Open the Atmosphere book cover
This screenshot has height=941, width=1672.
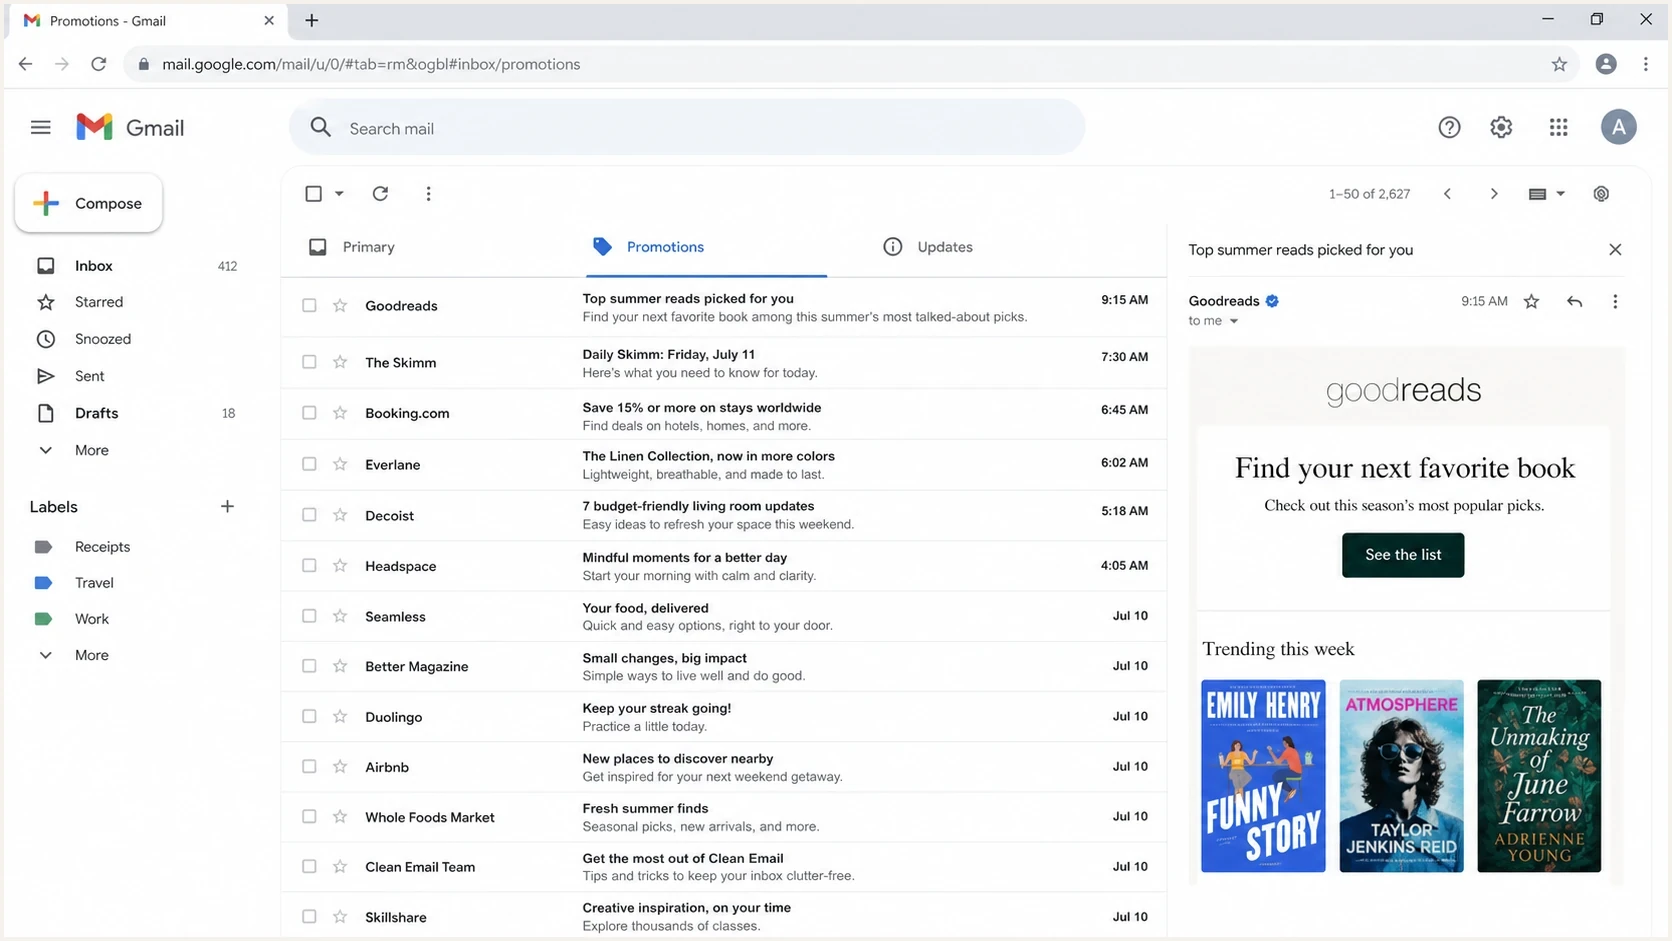(1401, 776)
